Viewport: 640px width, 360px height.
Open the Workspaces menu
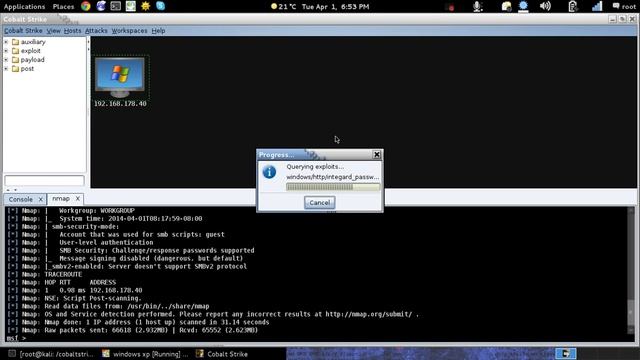tap(129, 31)
